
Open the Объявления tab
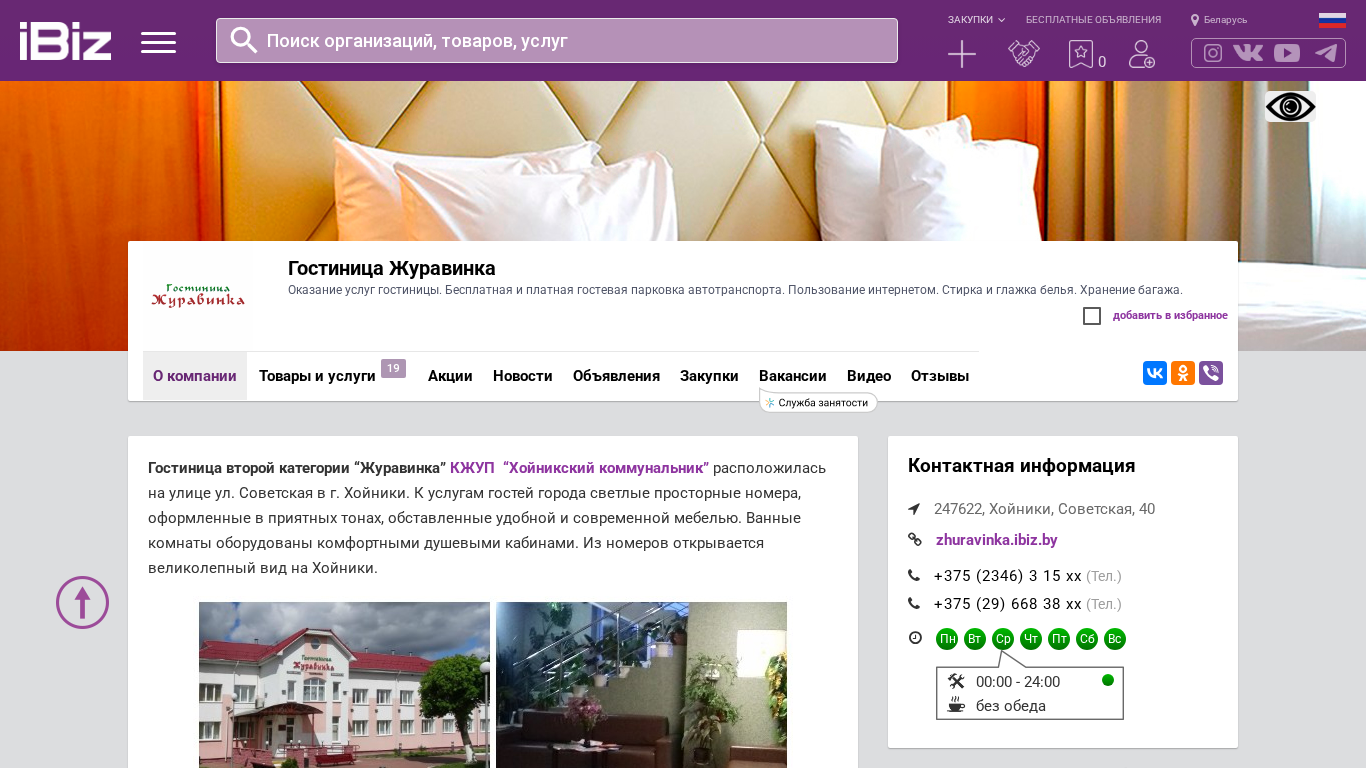tap(616, 376)
